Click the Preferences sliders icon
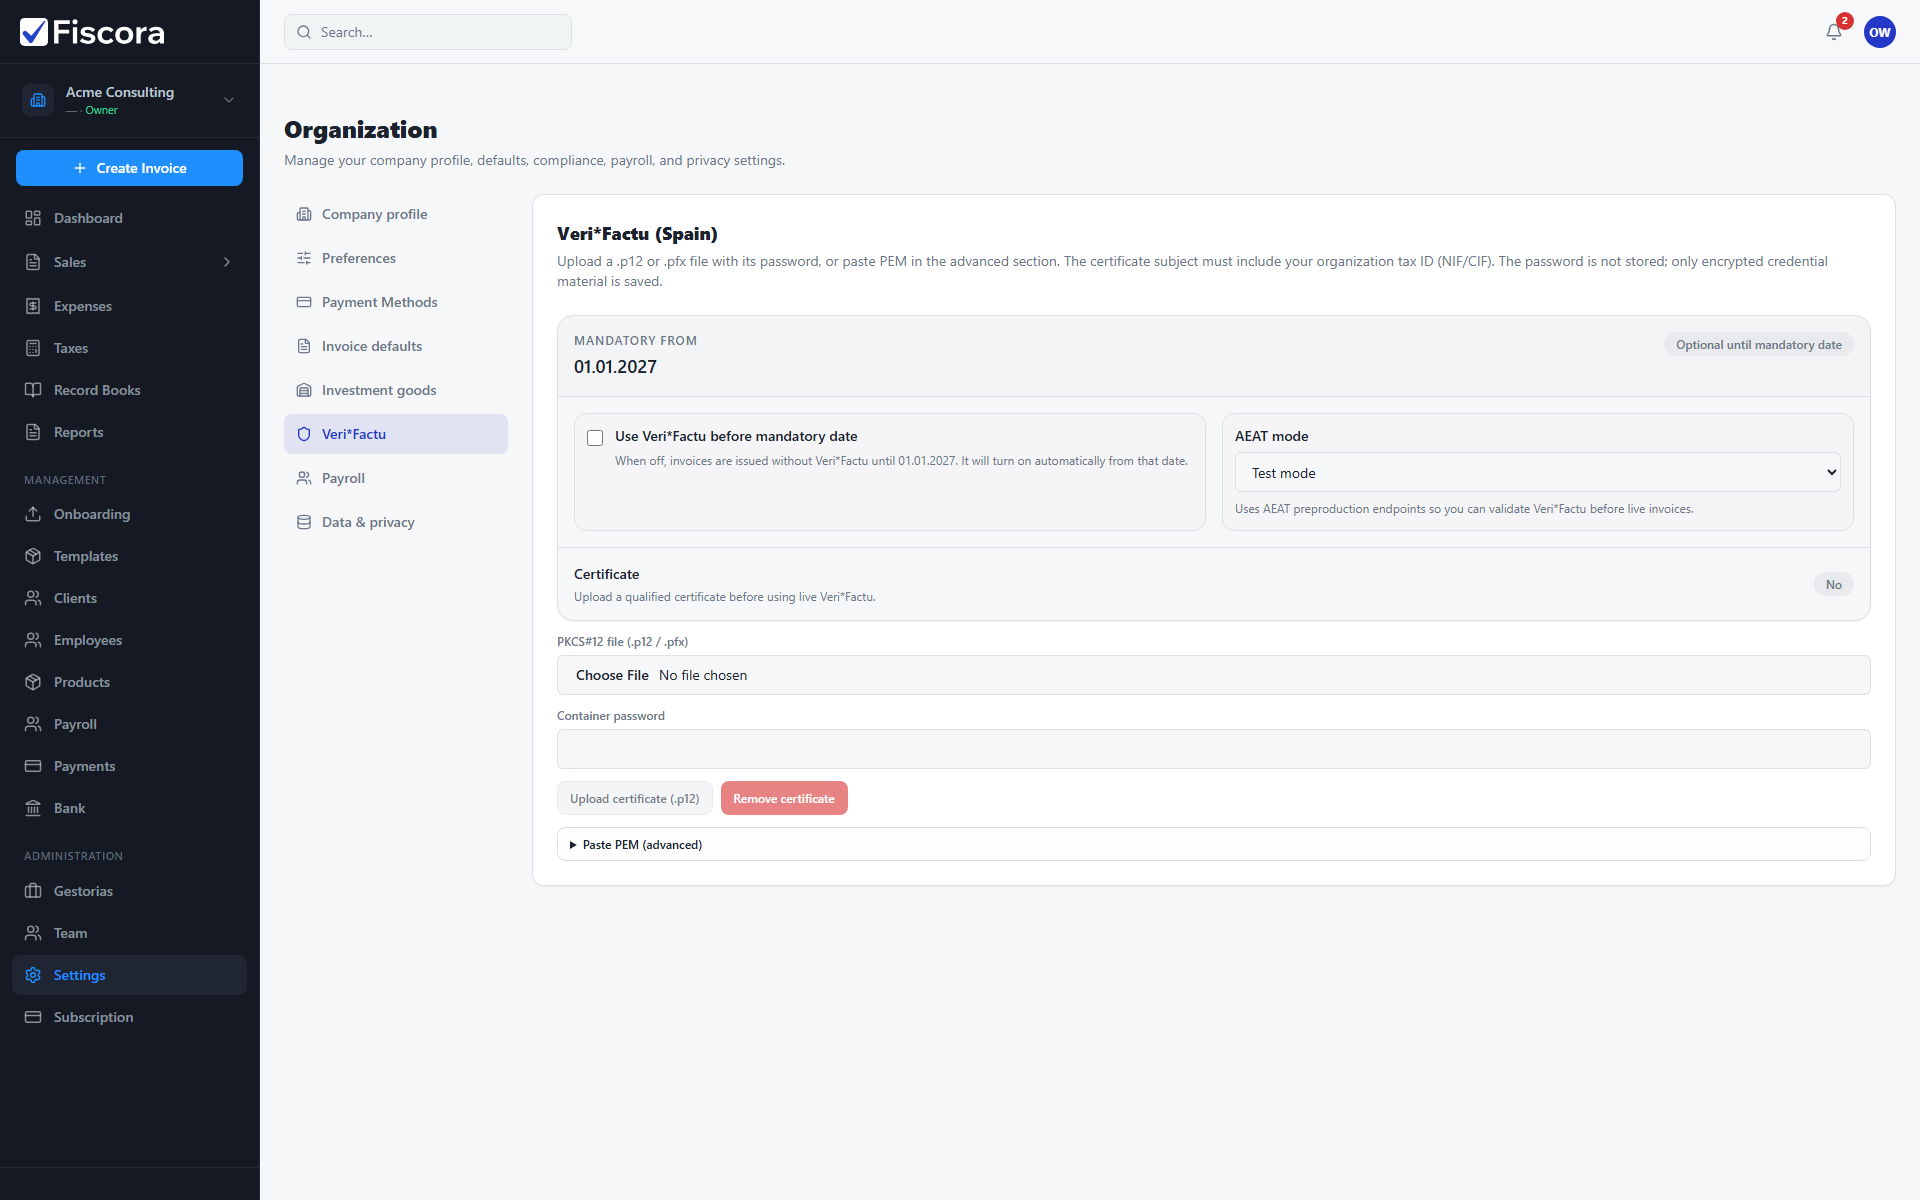1920x1200 pixels. click(x=304, y=258)
